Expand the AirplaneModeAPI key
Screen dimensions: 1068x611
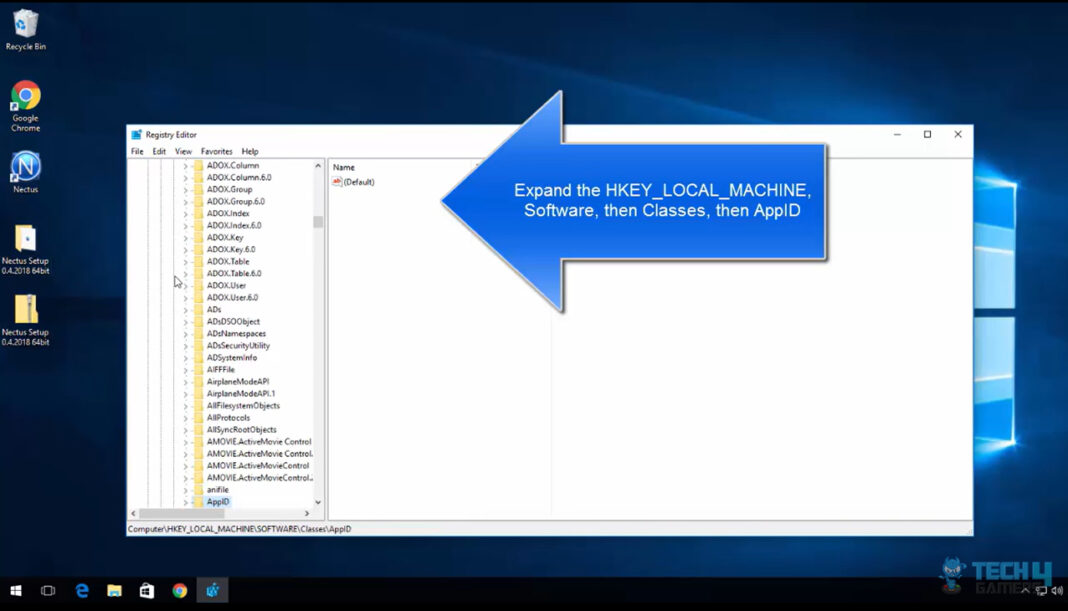tap(185, 382)
